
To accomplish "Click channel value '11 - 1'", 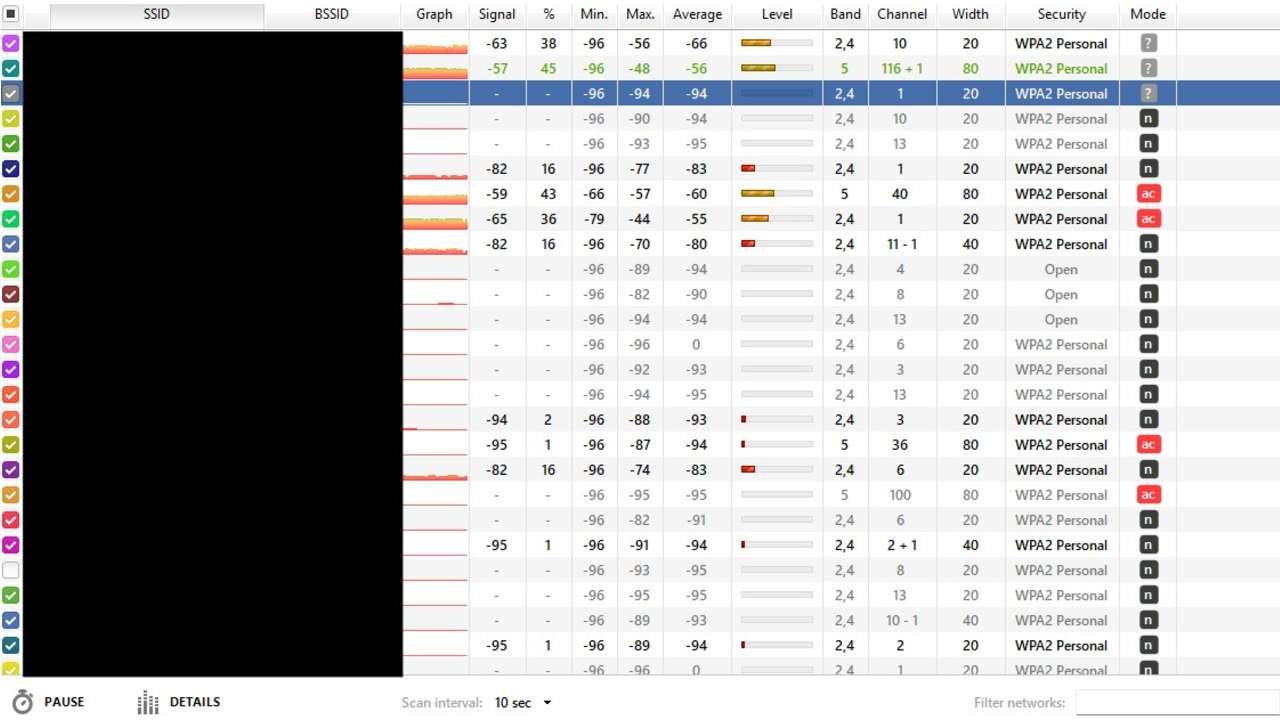I will click(x=902, y=244).
